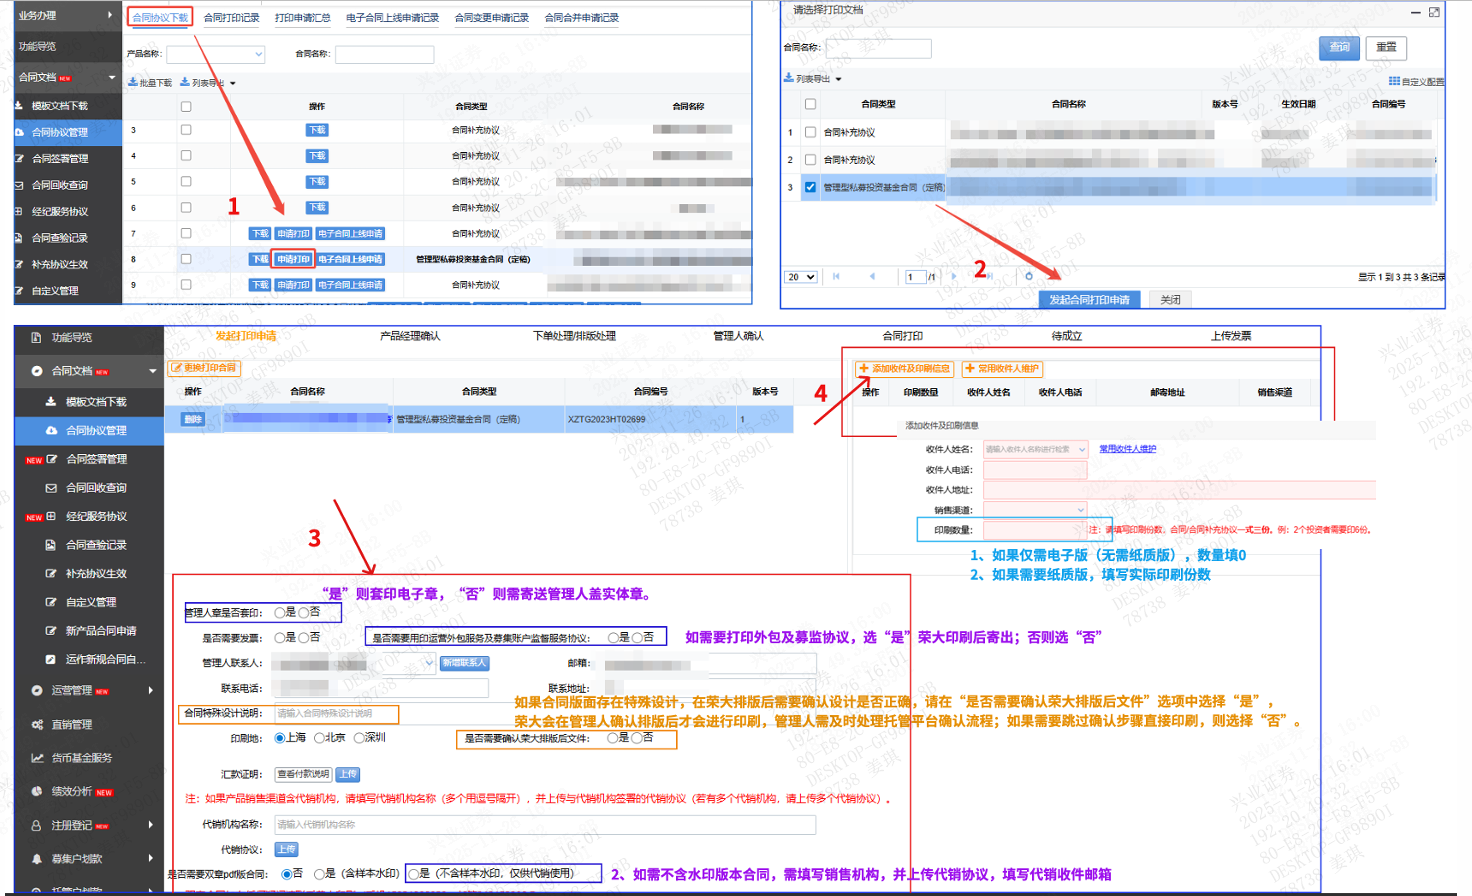This screenshot has height=896, width=1472.
Task: Open 货币基金服务 chart icon in sidebar
Action: point(37,758)
